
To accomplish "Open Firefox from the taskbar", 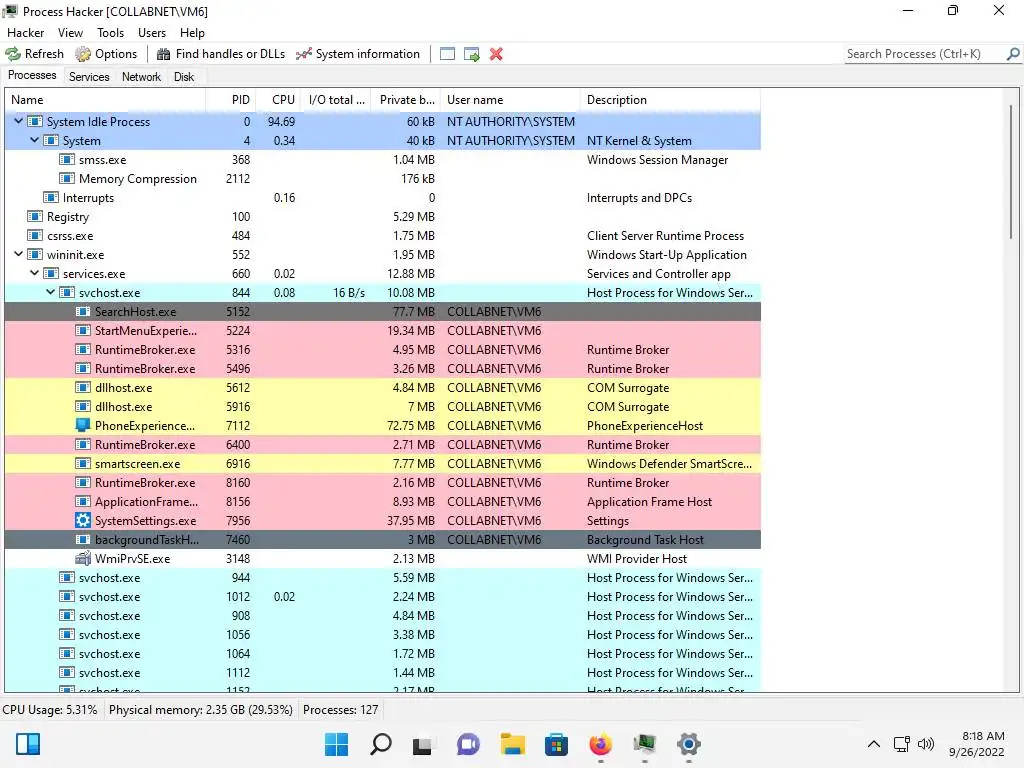I will (600, 744).
